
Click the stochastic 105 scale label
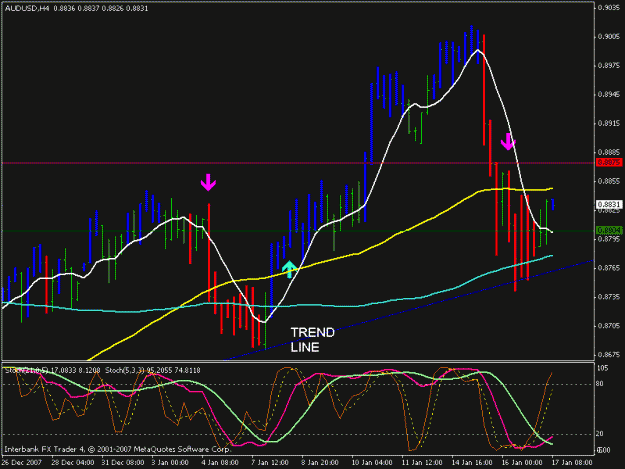pos(603,368)
